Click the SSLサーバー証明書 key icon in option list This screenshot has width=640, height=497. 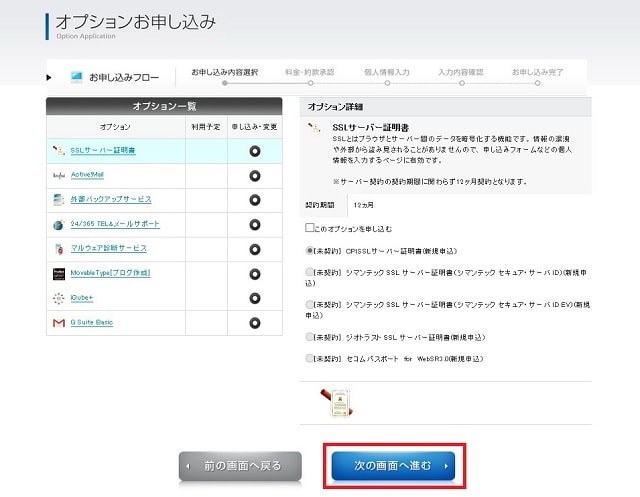[59, 150]
